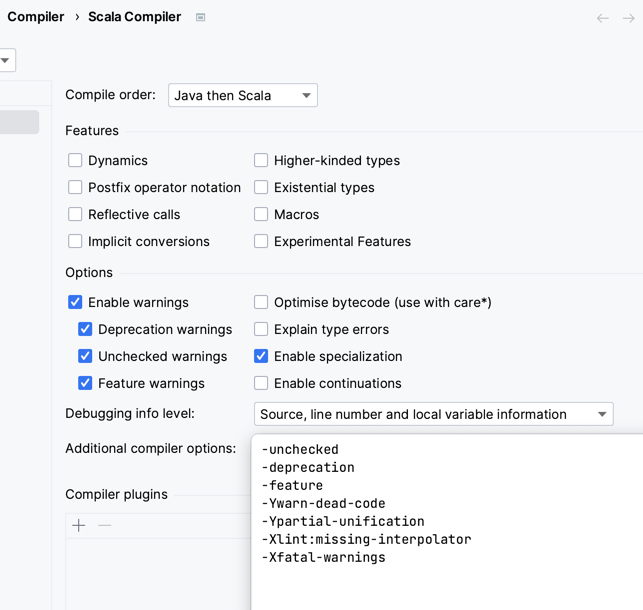Viewport: 643px width, 610px height.
Task: Remove compiler plugin with minus icon
Action: pos(105,525)
